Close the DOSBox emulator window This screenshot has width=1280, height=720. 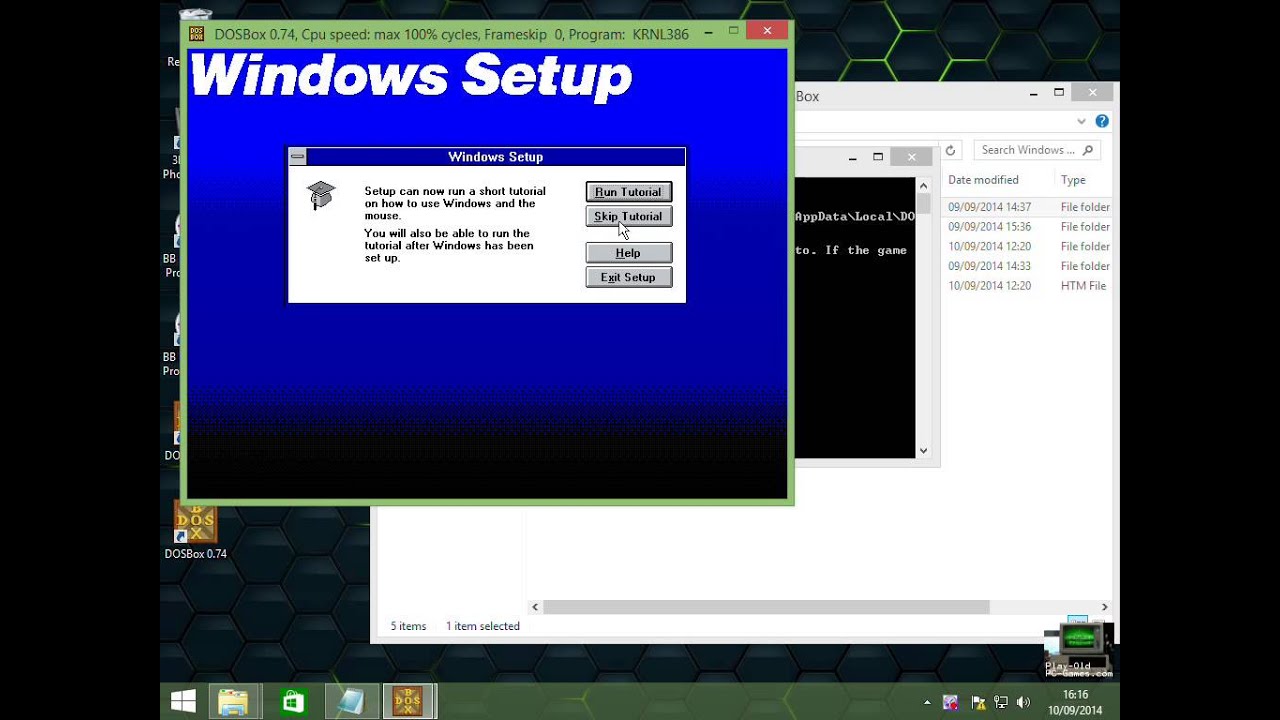[767, 31]
